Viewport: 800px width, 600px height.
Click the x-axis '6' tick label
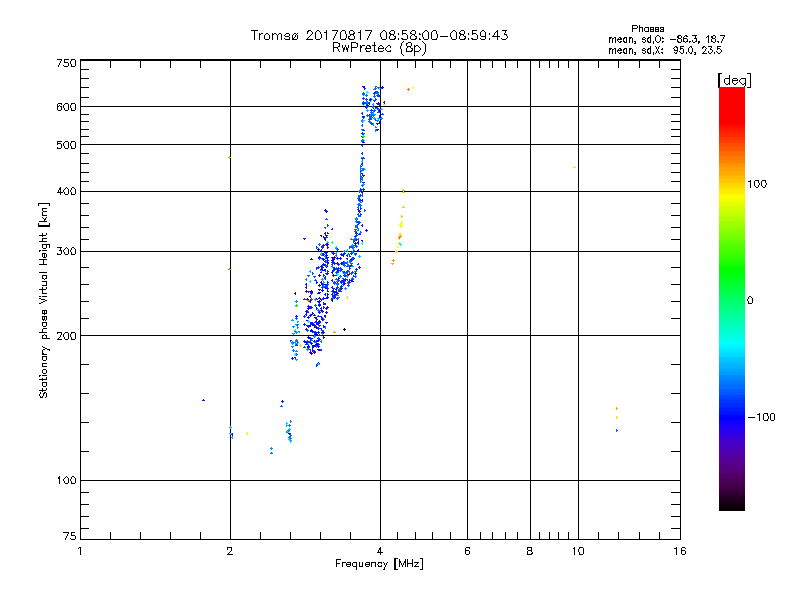click(467, 551)
